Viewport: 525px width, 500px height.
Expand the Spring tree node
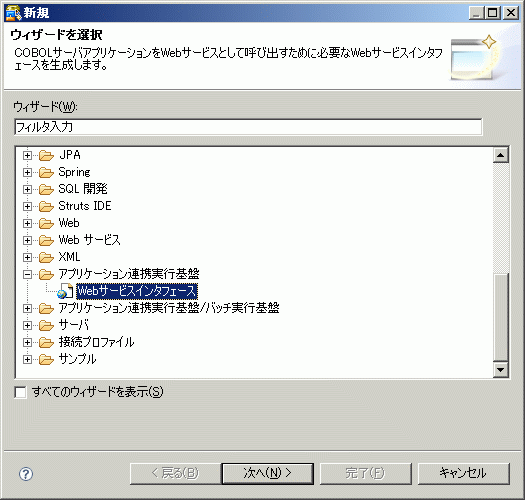pyautogui.click(x=27, y=172)
